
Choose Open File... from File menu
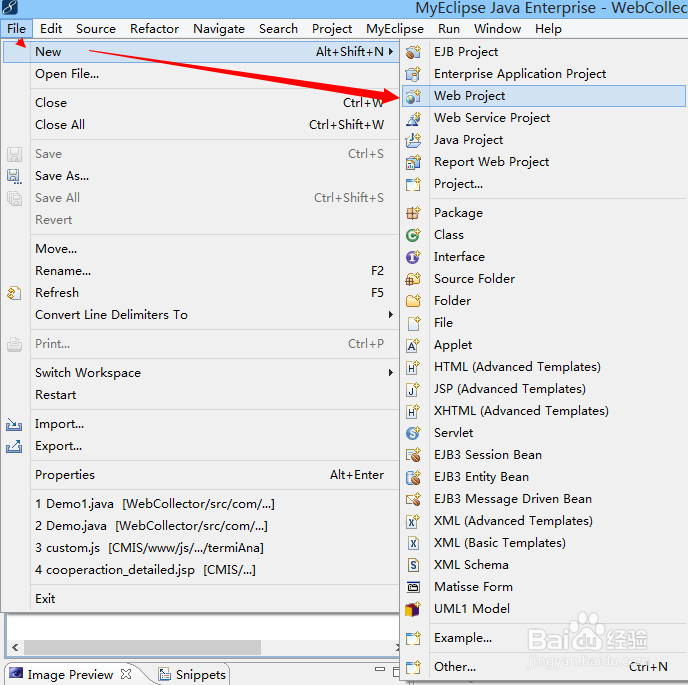click(201, 74)
